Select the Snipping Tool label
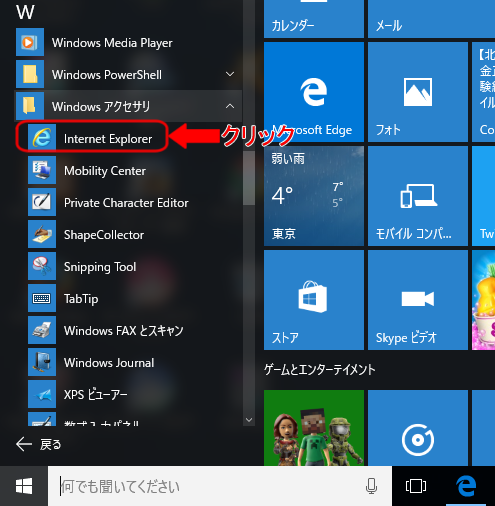This screenshot has width=495, height=506. click(100, 267)
